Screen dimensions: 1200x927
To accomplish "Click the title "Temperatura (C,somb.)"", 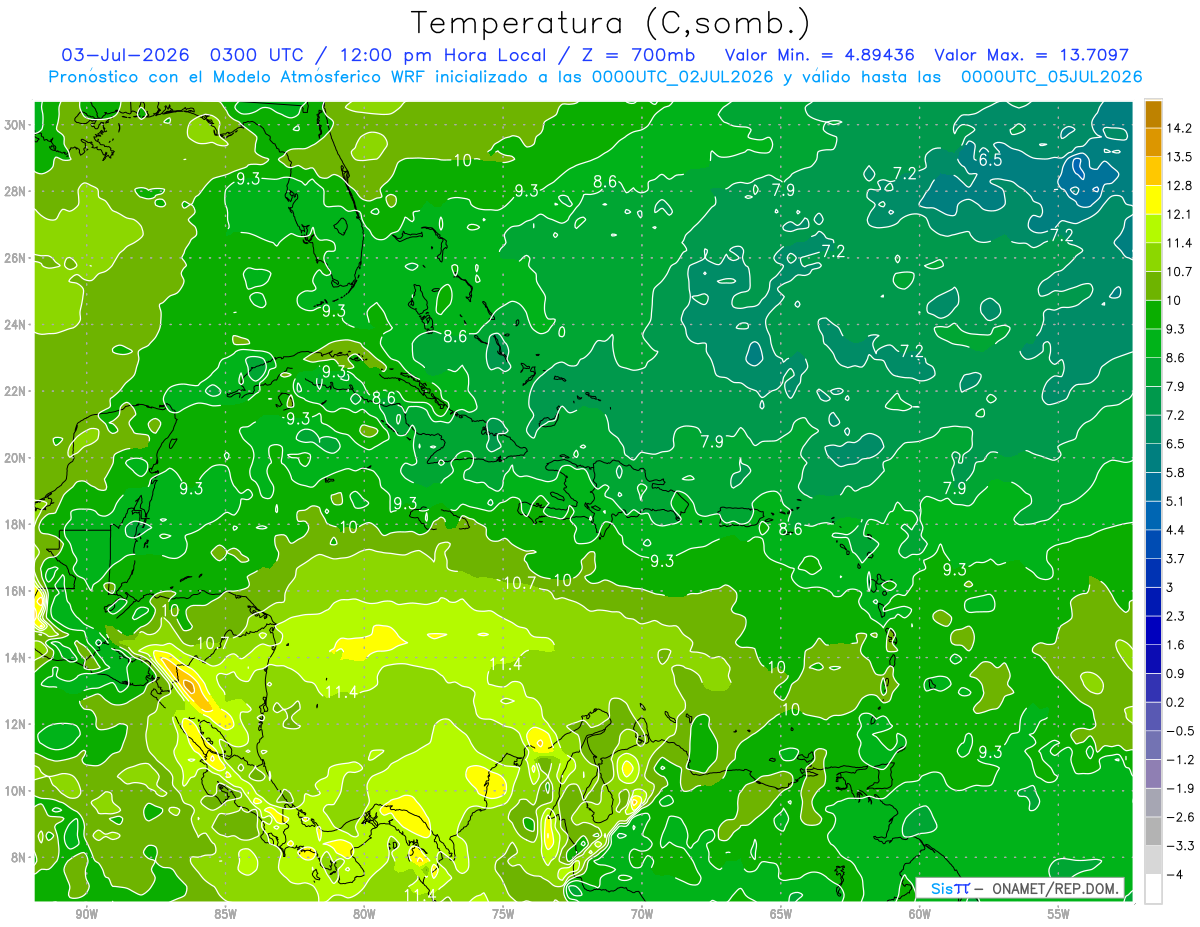I will [x=611, y=23].
